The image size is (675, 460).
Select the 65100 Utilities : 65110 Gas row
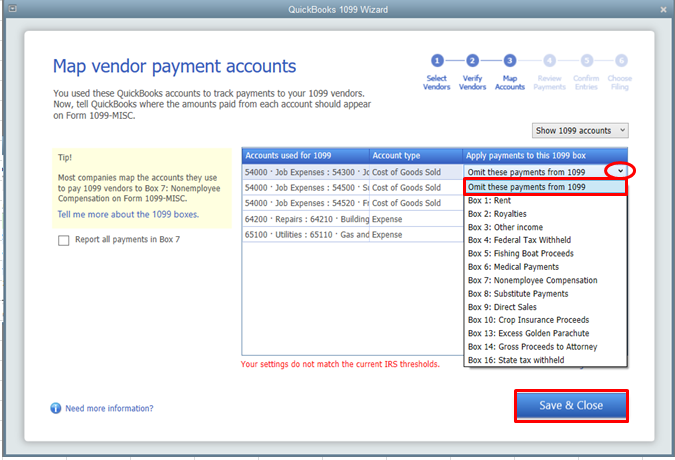pos(352,235)
